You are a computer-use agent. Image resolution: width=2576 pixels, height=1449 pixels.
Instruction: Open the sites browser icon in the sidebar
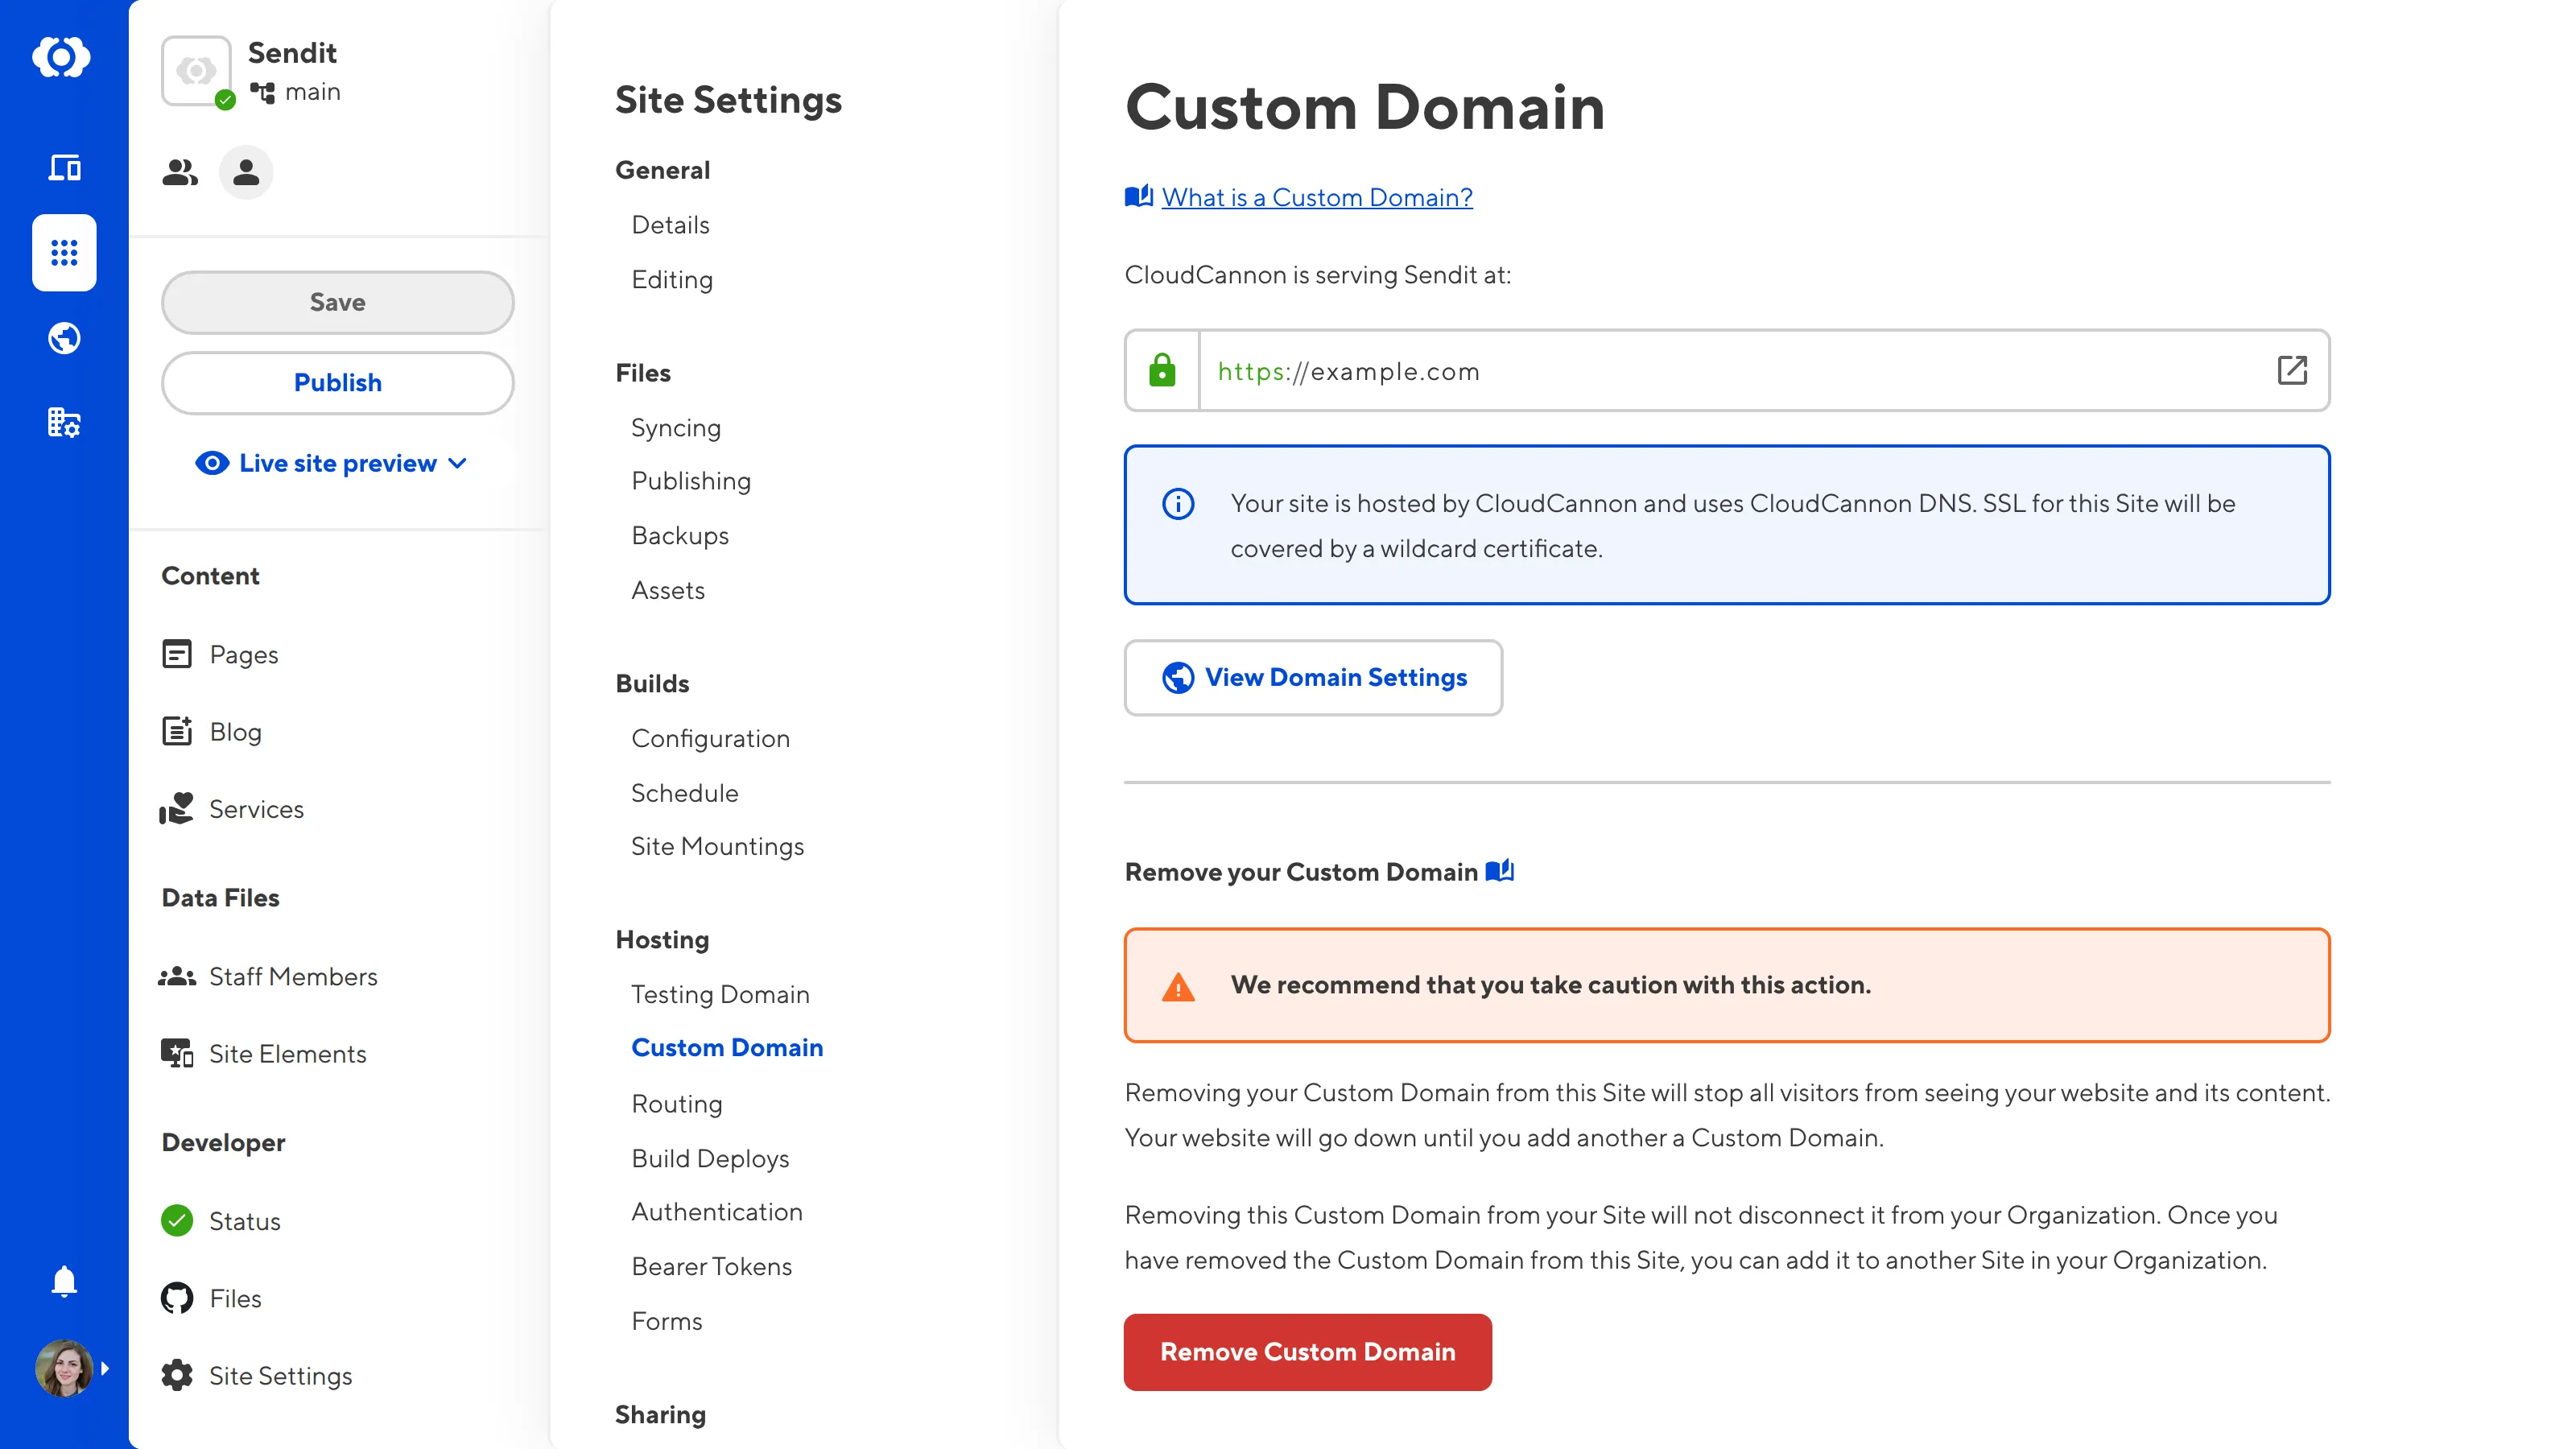tap(64, 167)
